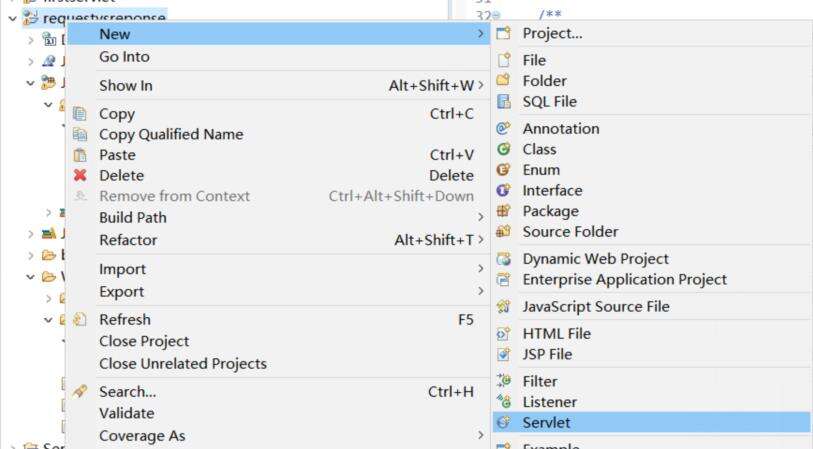Create a new Dynamic Web Project
The image size is (813, 449).
point(595,258)
